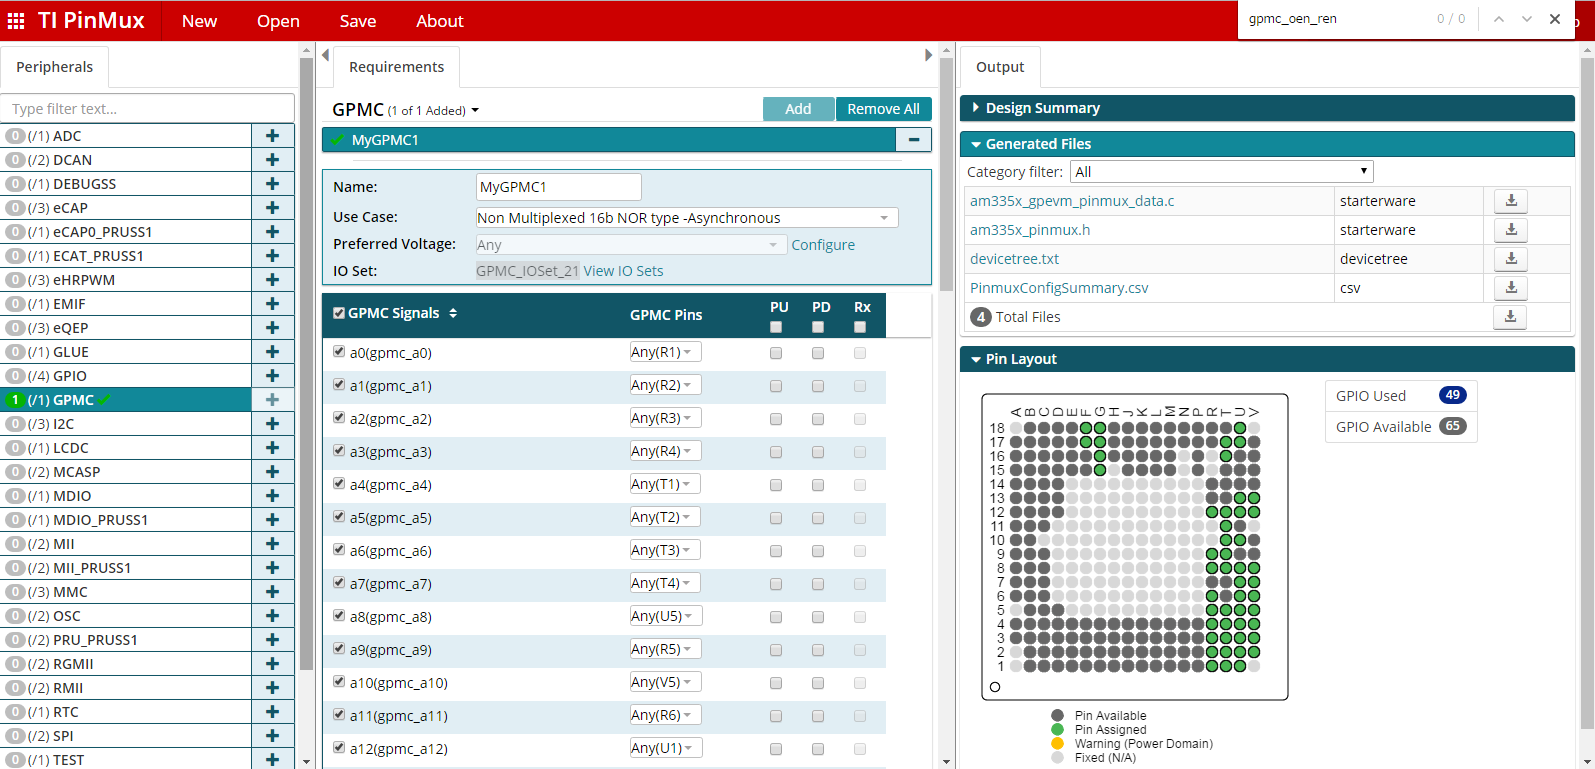The image size is (1595, 769).
Task: Open the GPMC added instances dropdown
Action: [475, 111]
